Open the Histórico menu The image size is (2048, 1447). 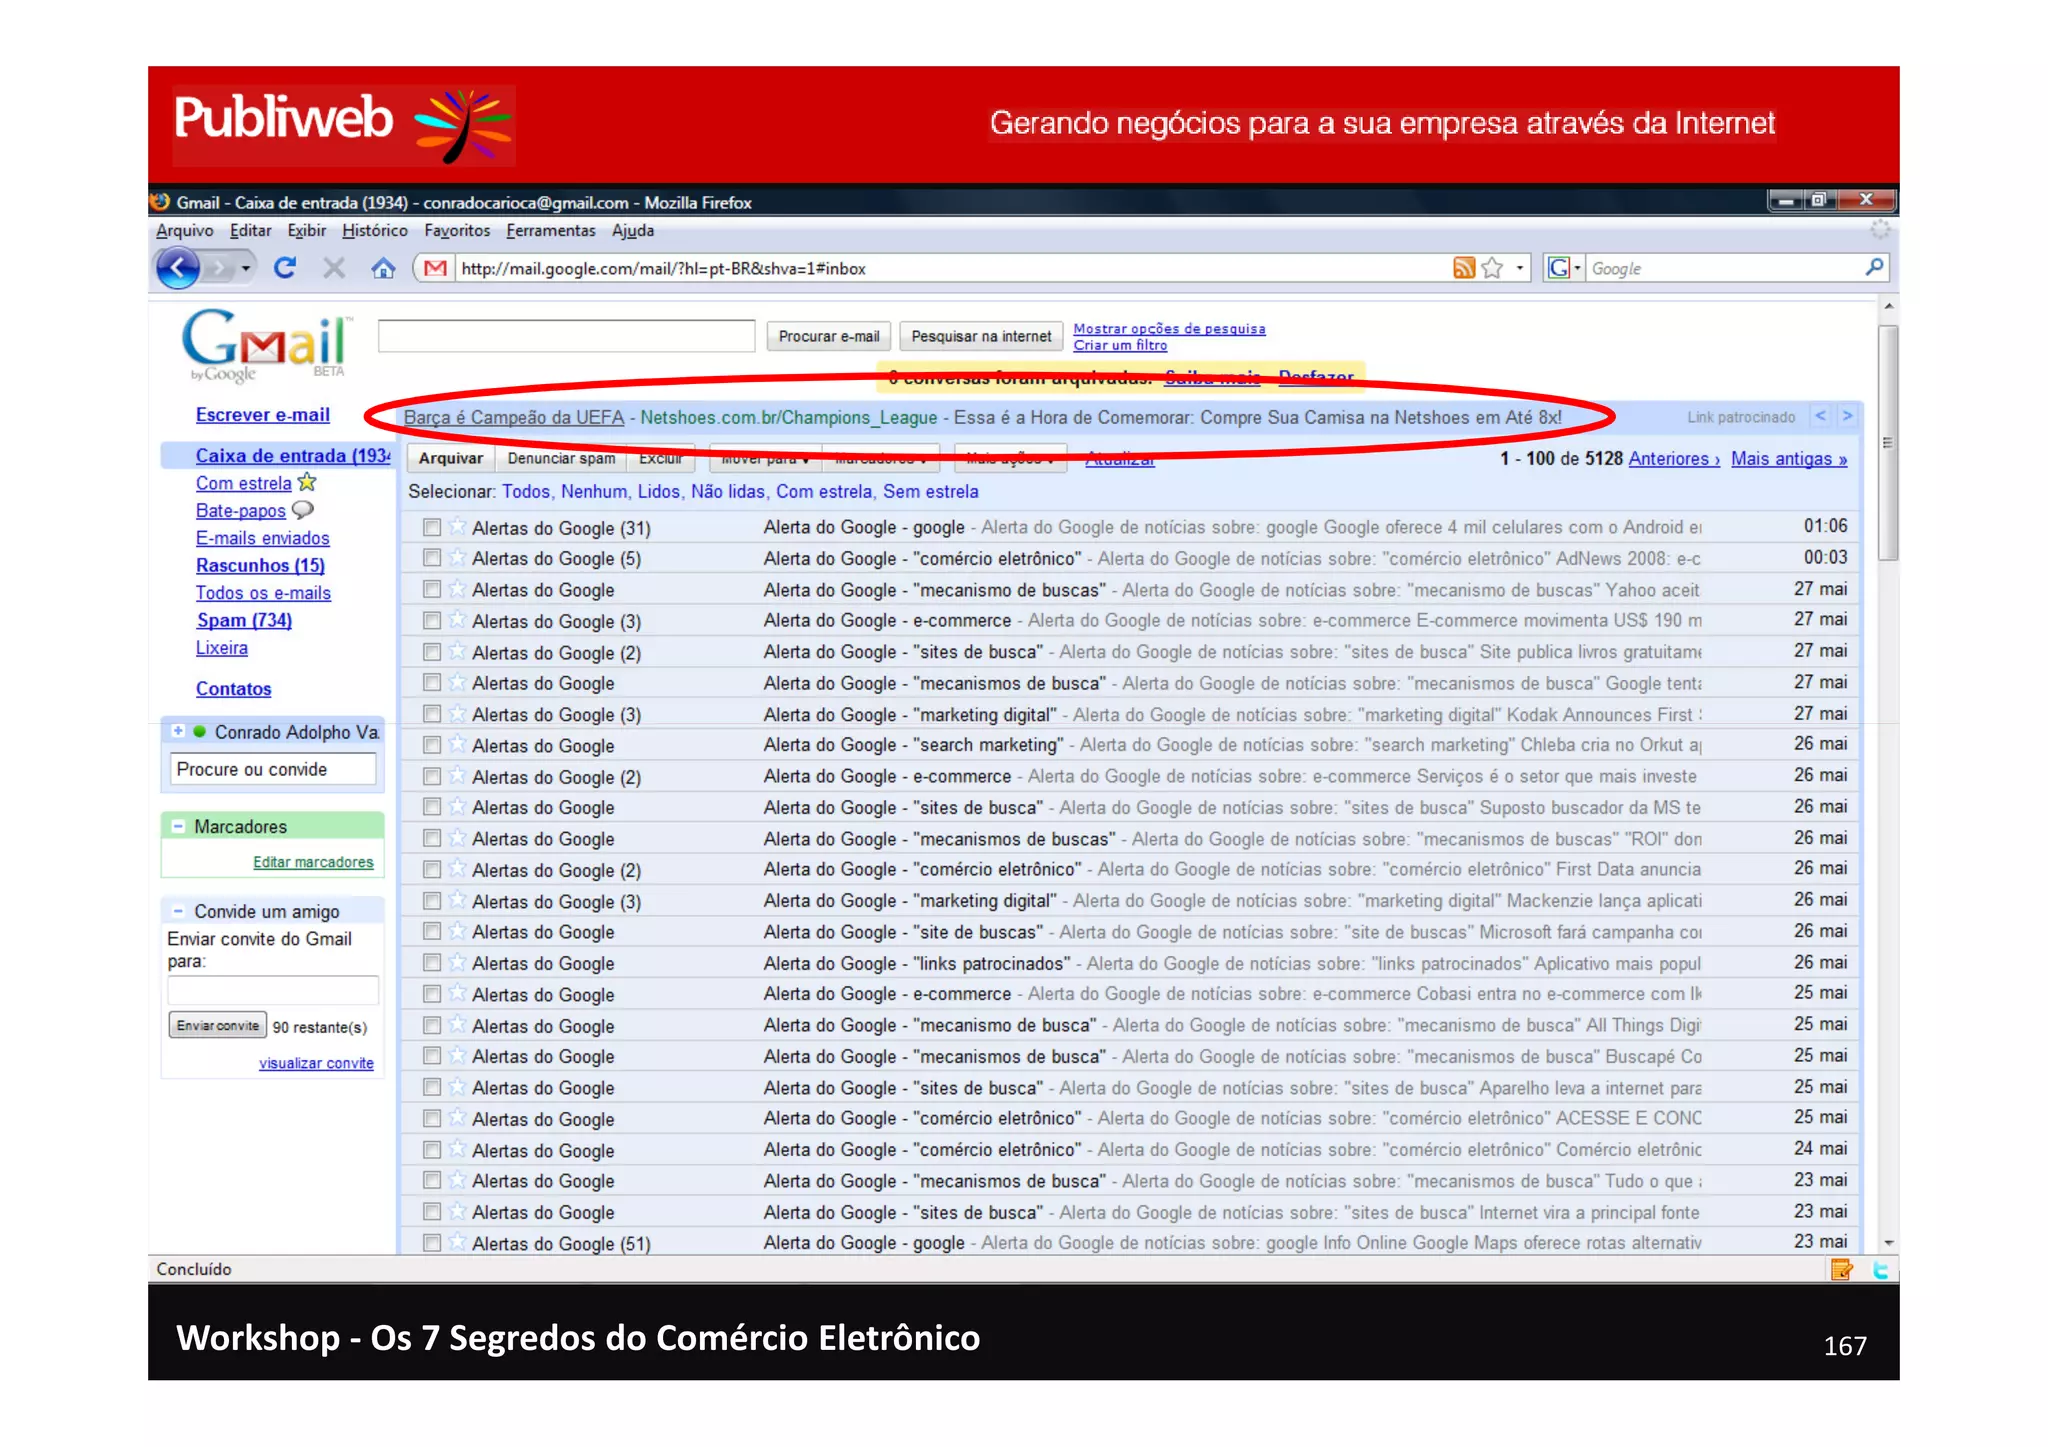(374, 231)
